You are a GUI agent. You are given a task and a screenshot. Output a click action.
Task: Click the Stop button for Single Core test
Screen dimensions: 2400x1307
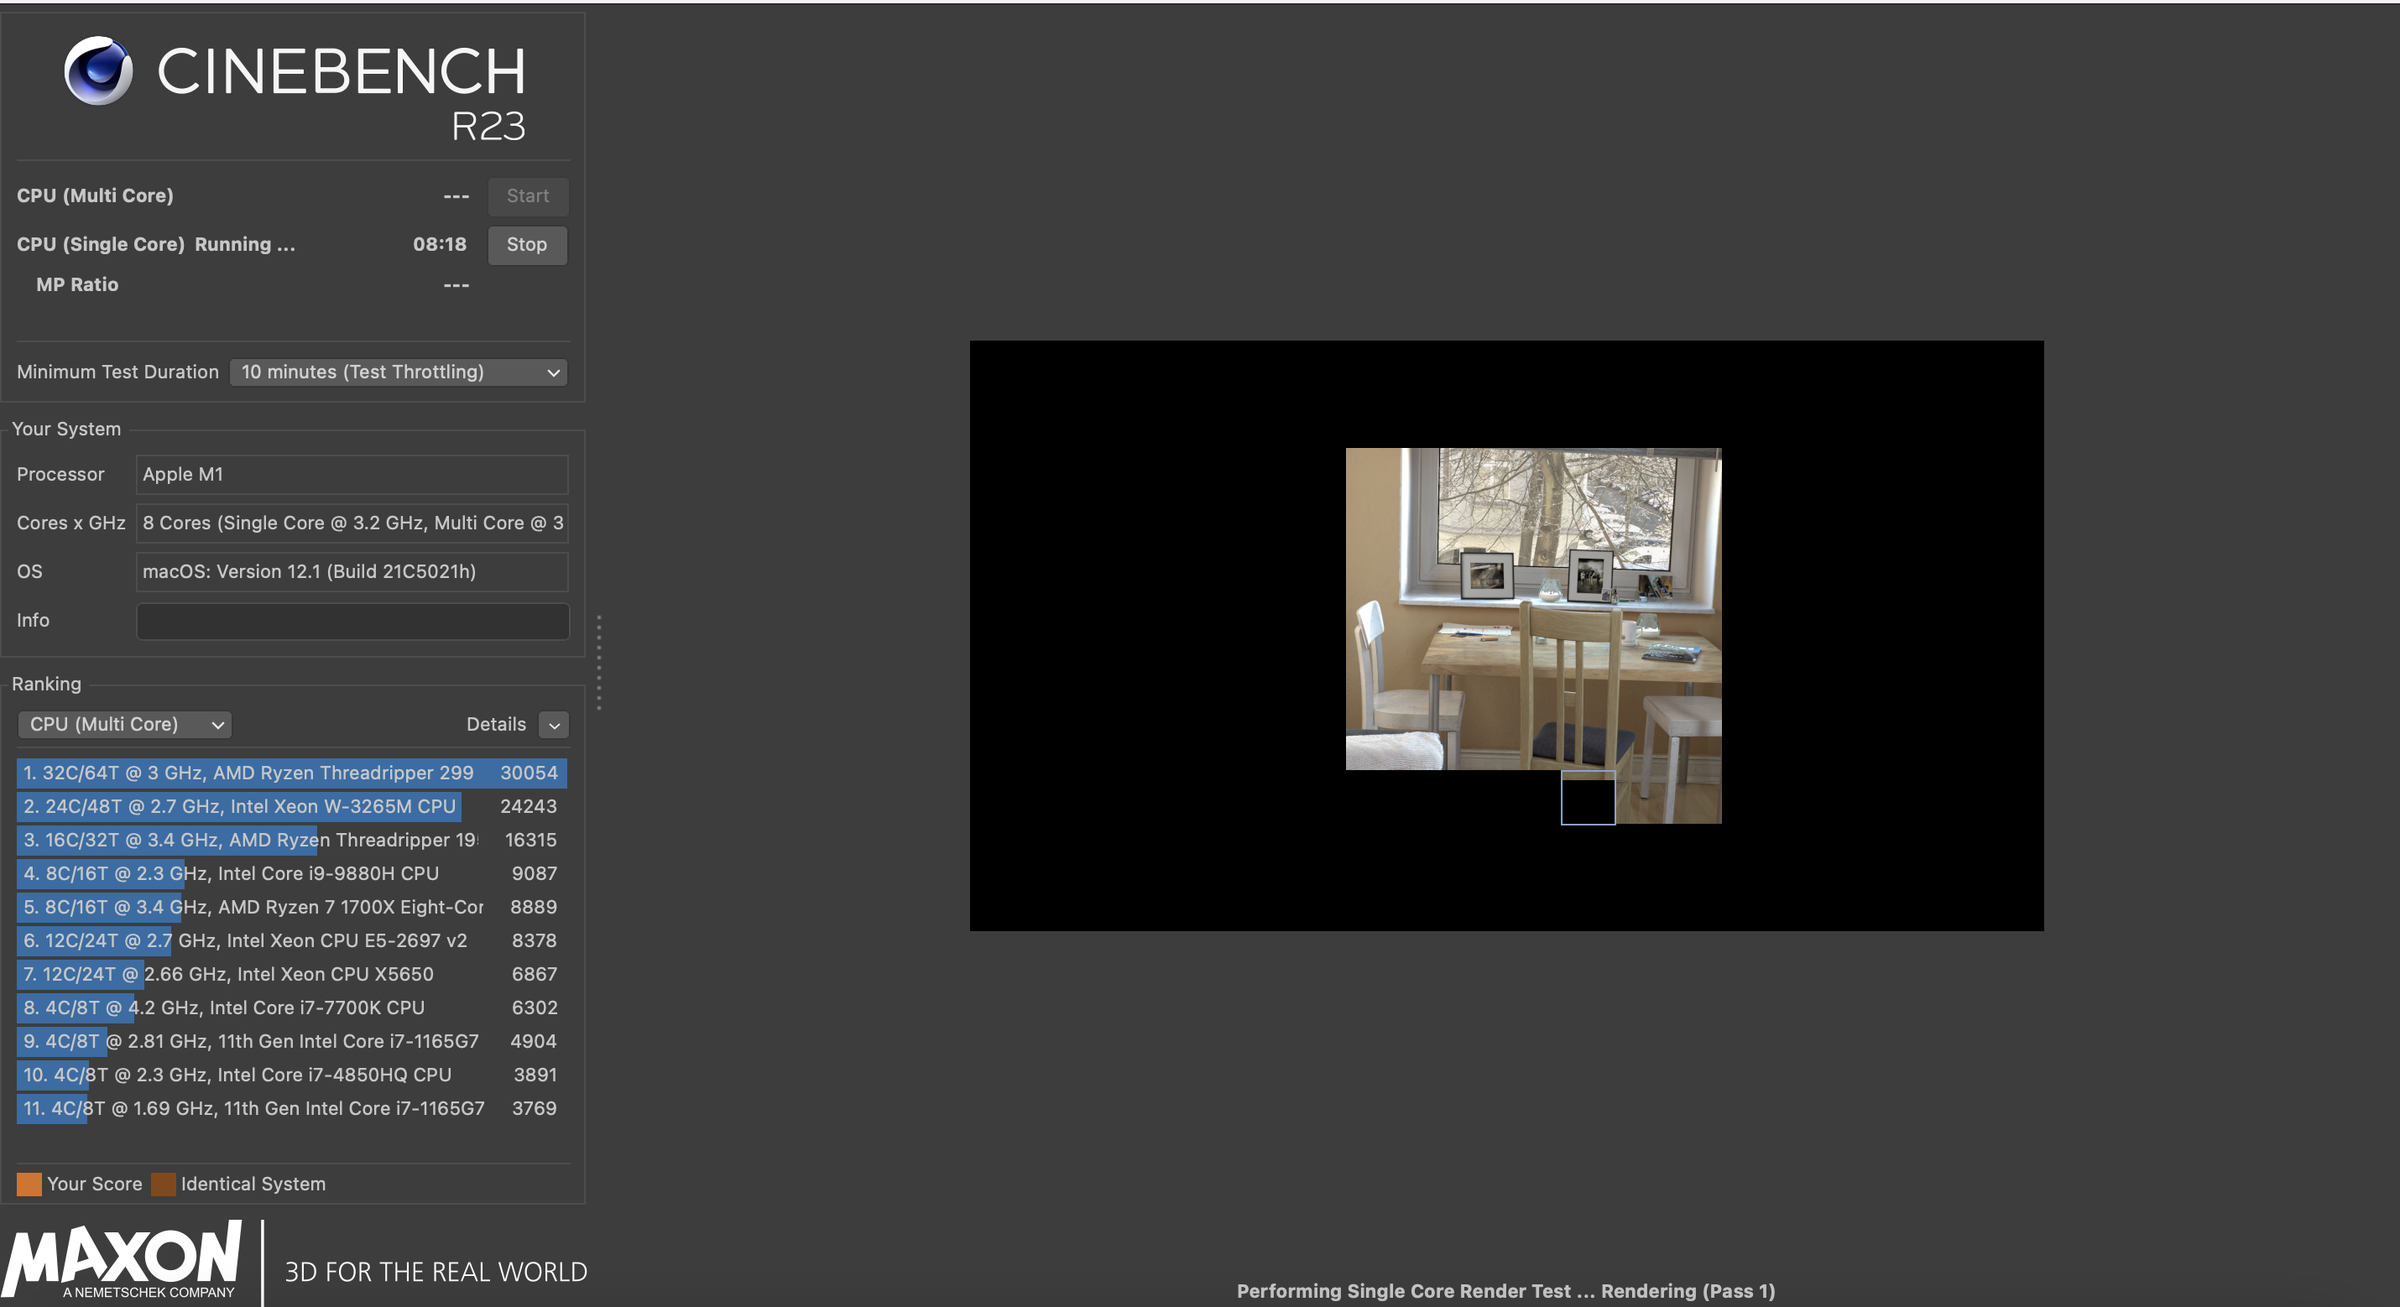pos(526,245)
